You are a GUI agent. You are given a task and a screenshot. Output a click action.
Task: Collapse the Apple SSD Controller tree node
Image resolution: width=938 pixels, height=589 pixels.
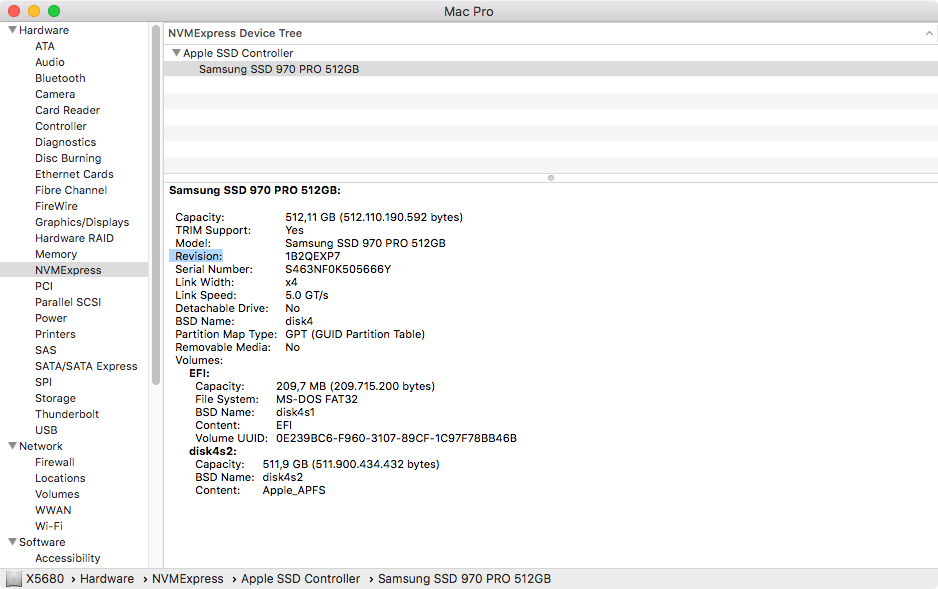176,53
